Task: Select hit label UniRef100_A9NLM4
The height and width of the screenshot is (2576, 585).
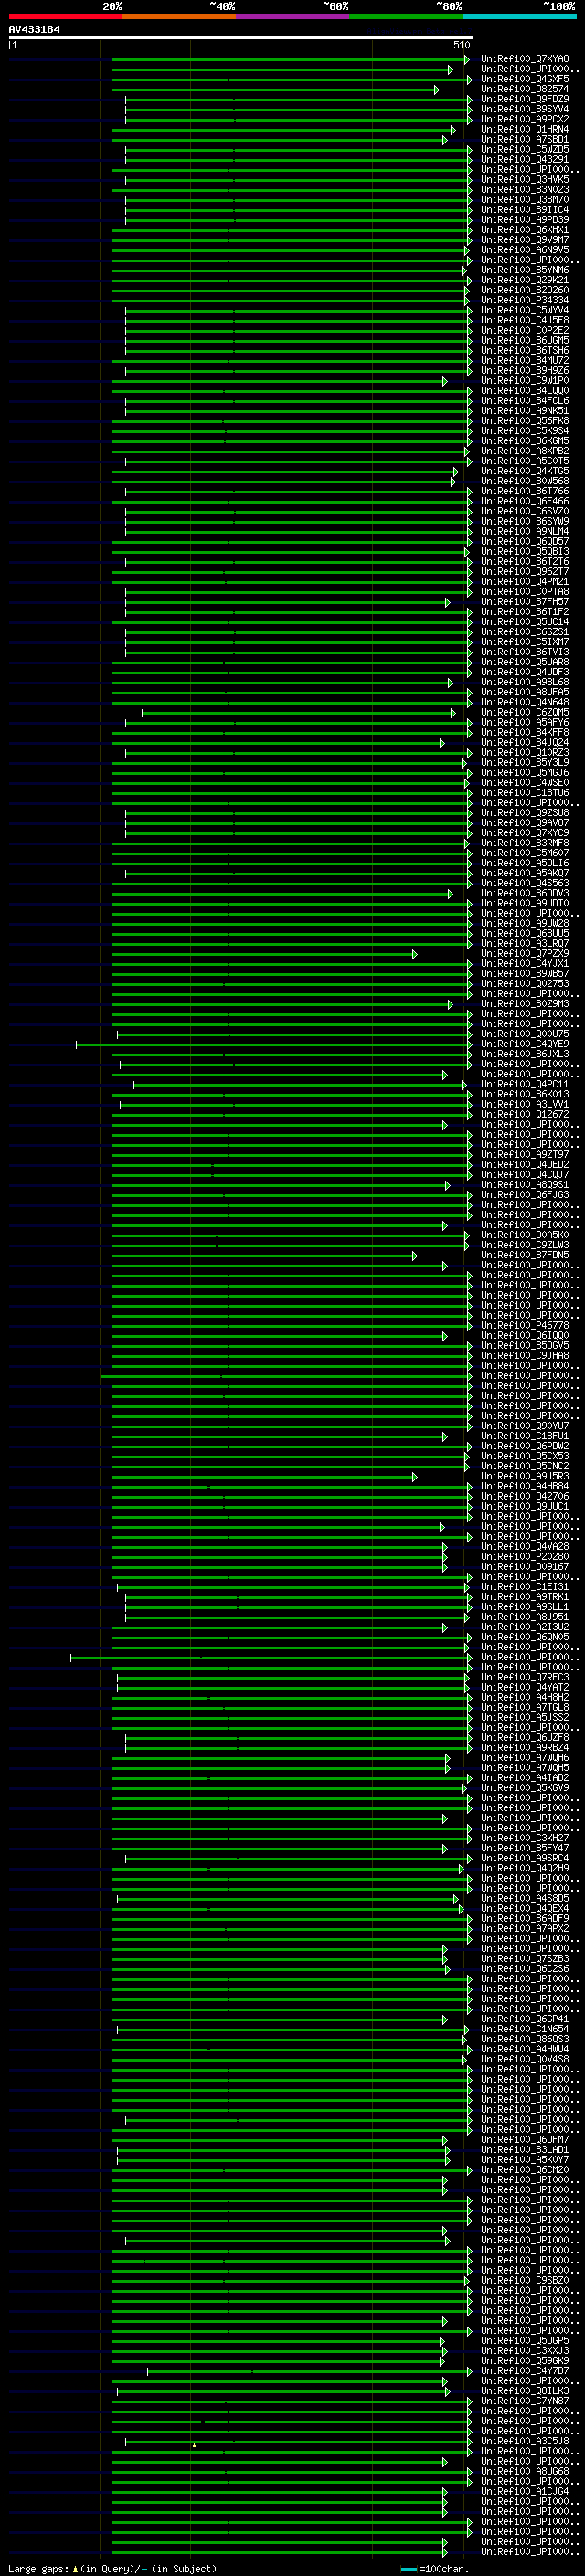Action: pyautogui.click(x=525, y=531)
